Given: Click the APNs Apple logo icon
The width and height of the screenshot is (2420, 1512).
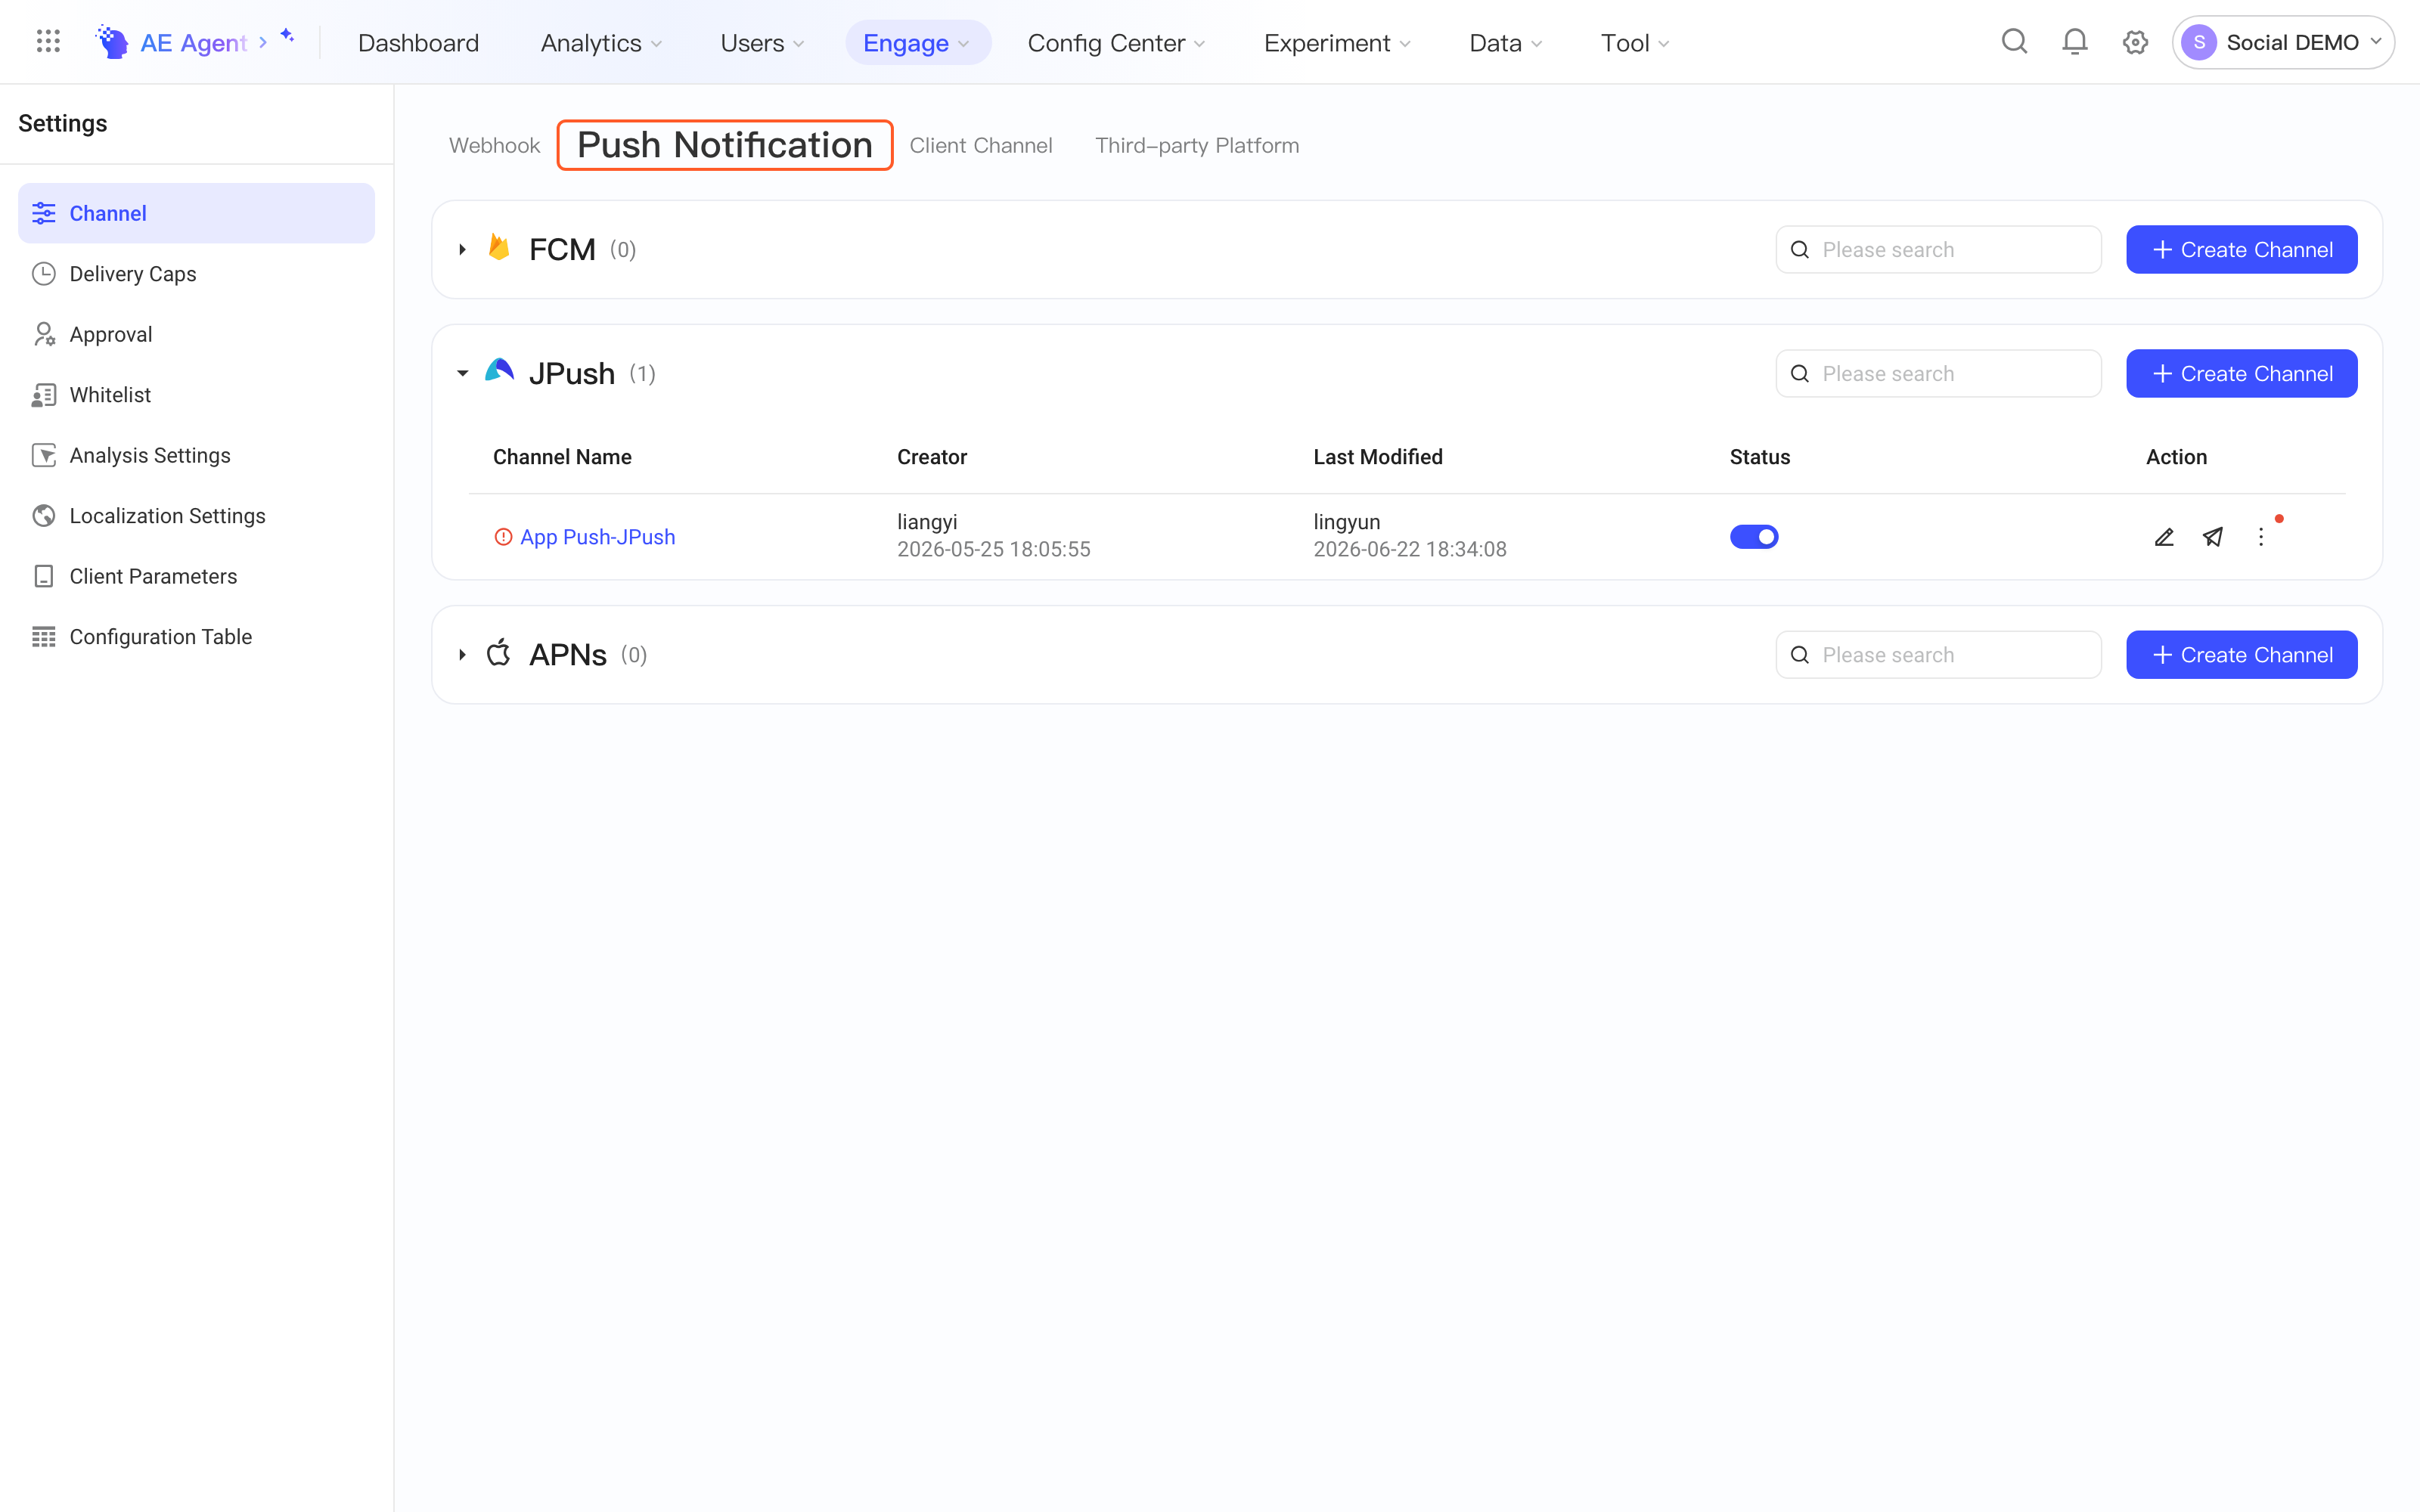Looking at the screenshot, I should click(499, 653).
